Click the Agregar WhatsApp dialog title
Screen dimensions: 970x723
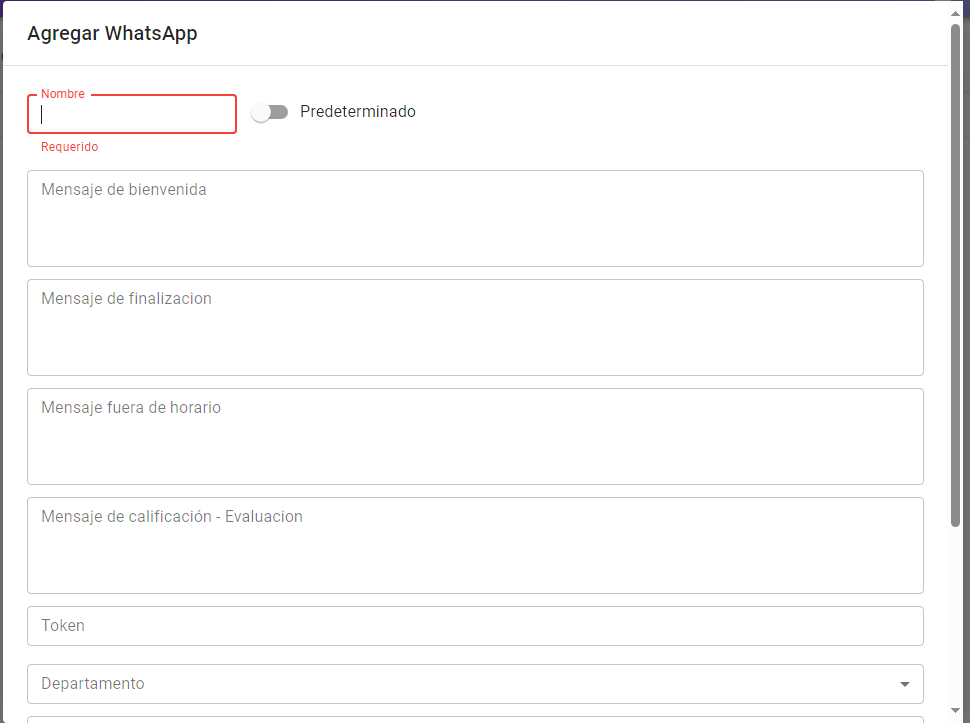click(x=112, y=33)
